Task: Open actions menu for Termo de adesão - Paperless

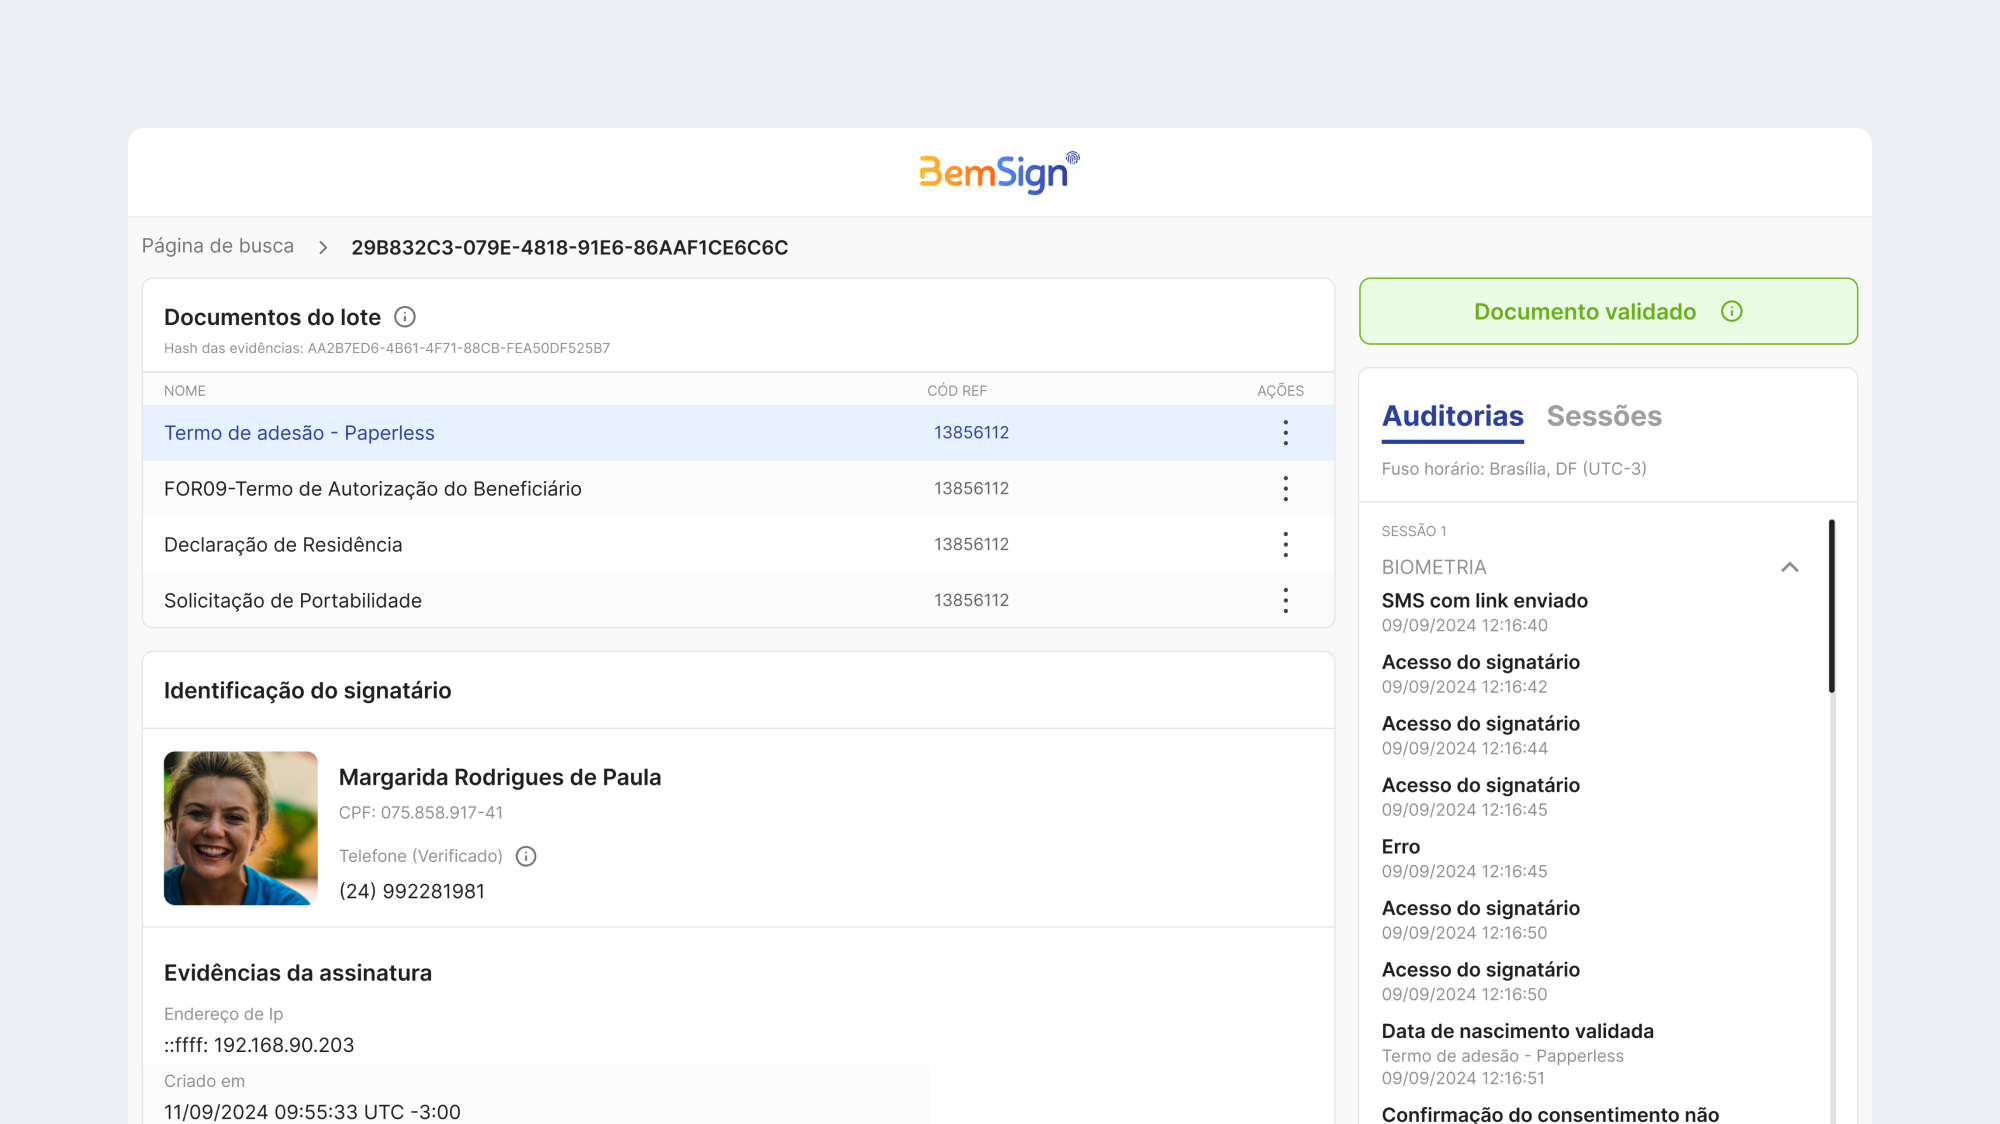Action: (x=1286, y=433)
